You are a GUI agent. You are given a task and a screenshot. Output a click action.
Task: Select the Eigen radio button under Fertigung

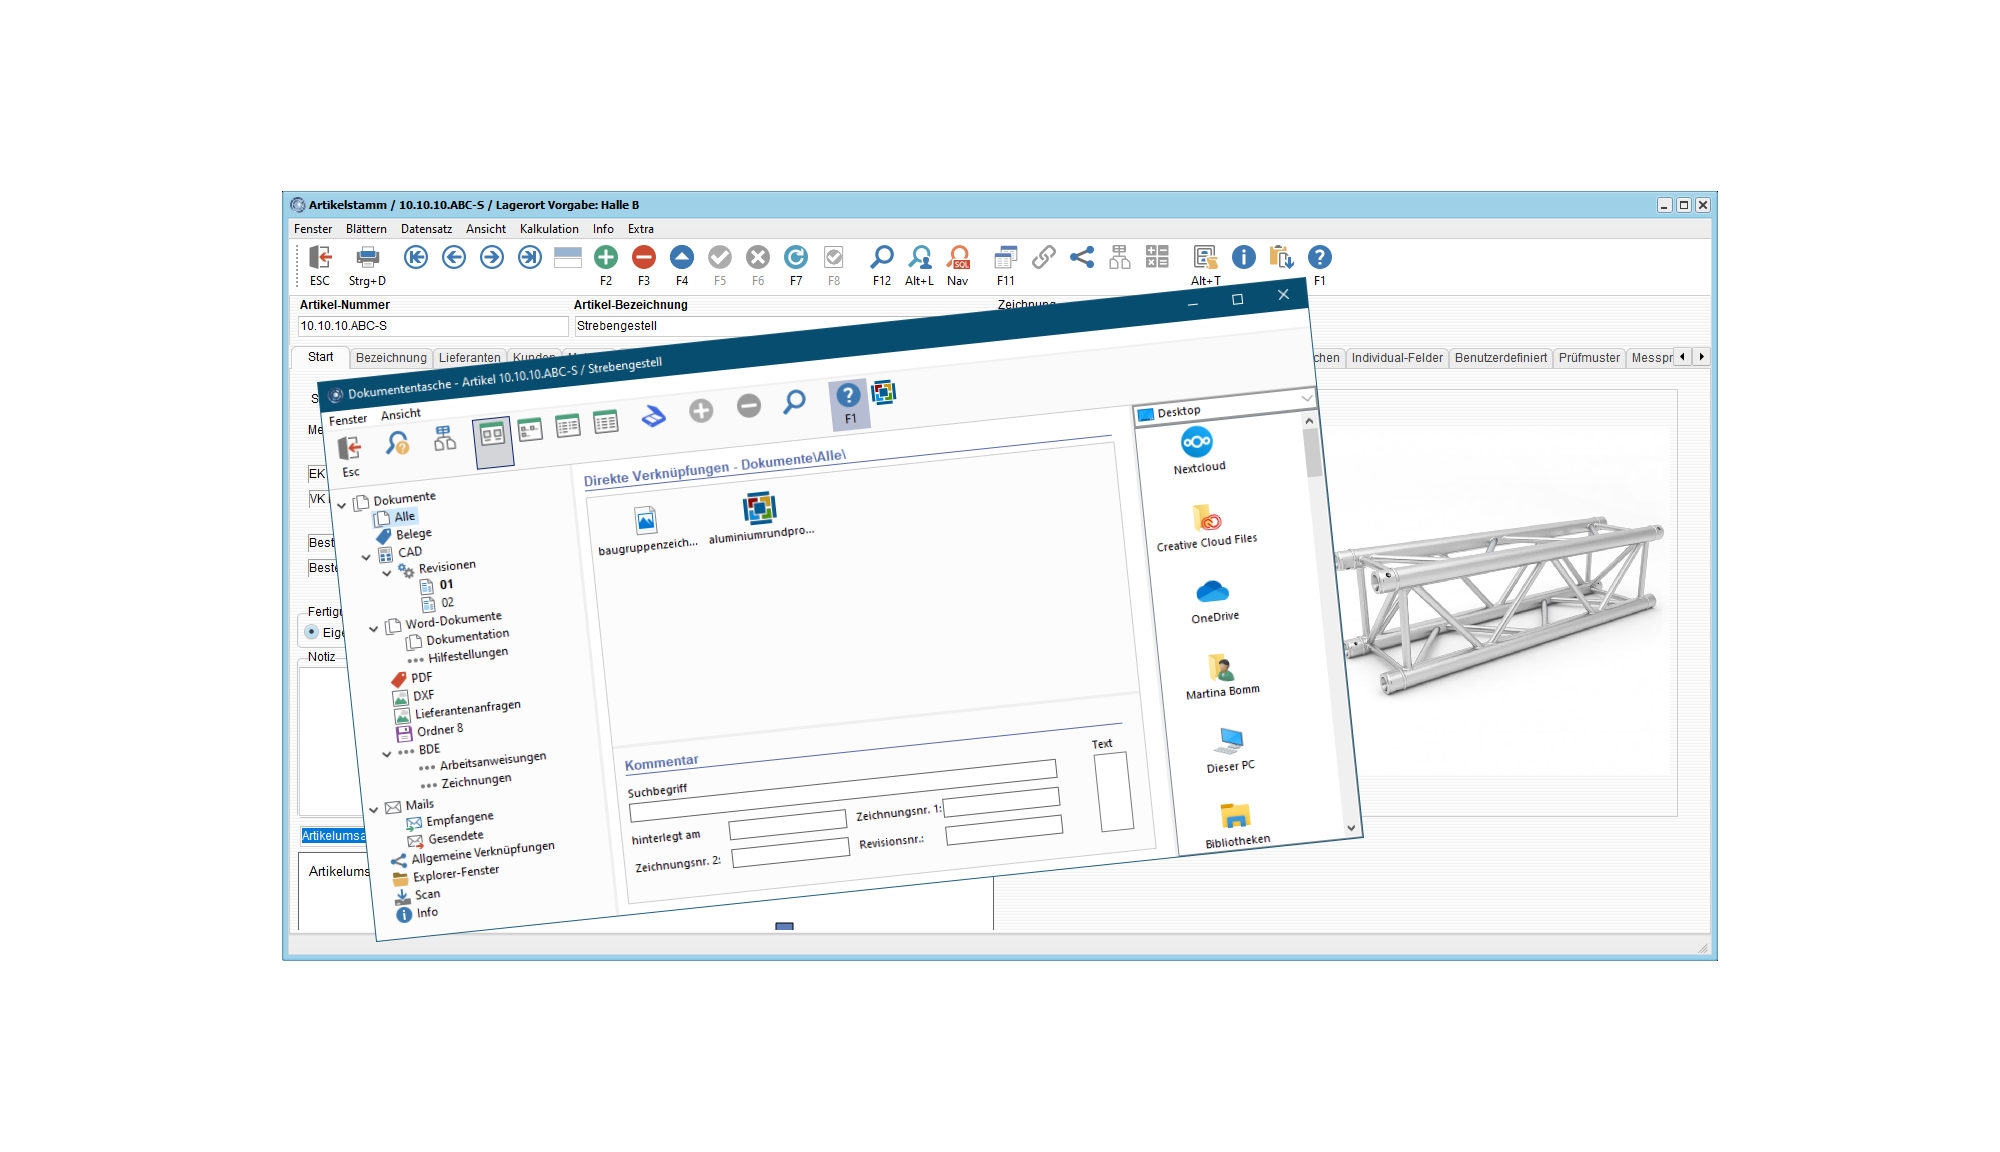(312, 632)
